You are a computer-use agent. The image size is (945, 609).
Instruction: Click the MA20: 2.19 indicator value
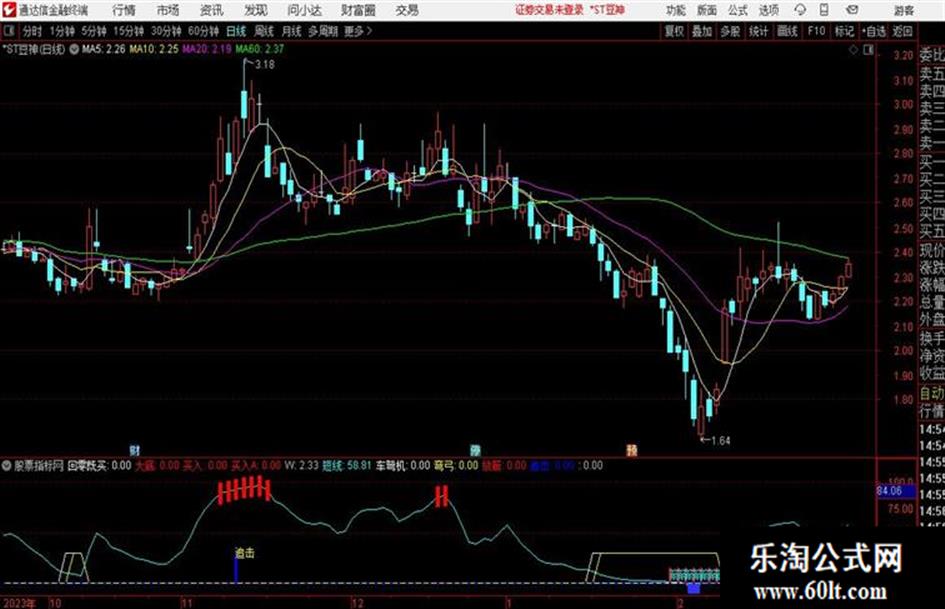[x=207, y=49]
